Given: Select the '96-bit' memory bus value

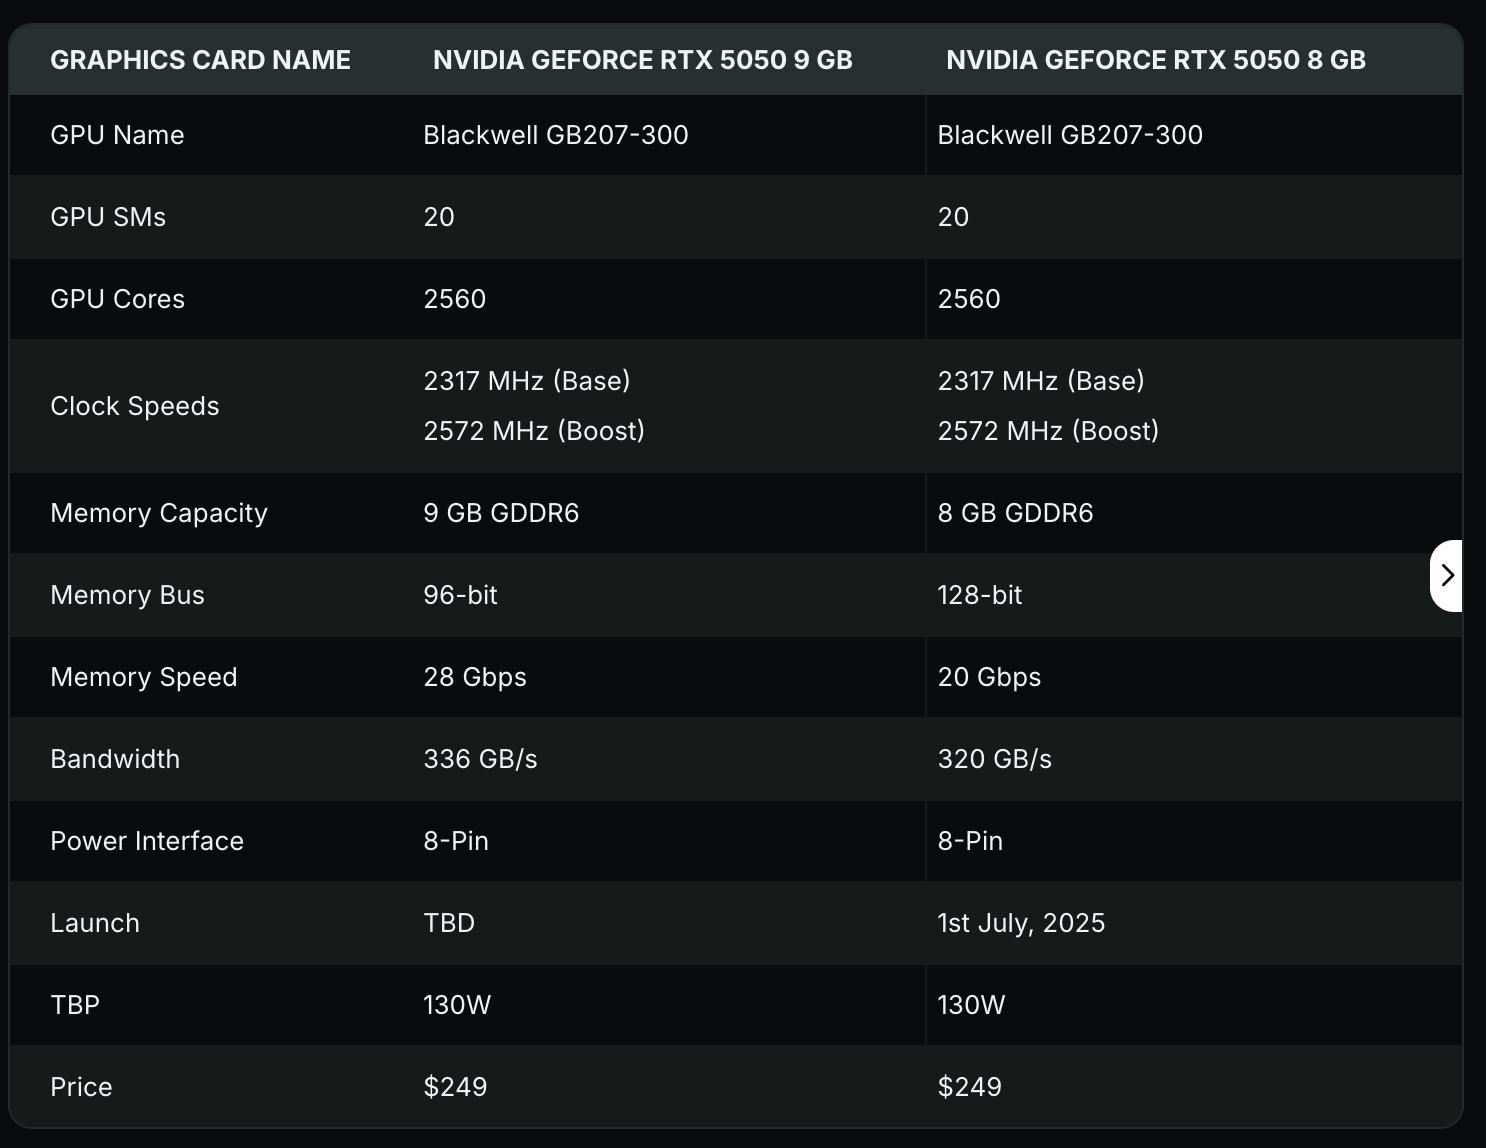Looking at the screenshot, I should [x=460, y=595].
